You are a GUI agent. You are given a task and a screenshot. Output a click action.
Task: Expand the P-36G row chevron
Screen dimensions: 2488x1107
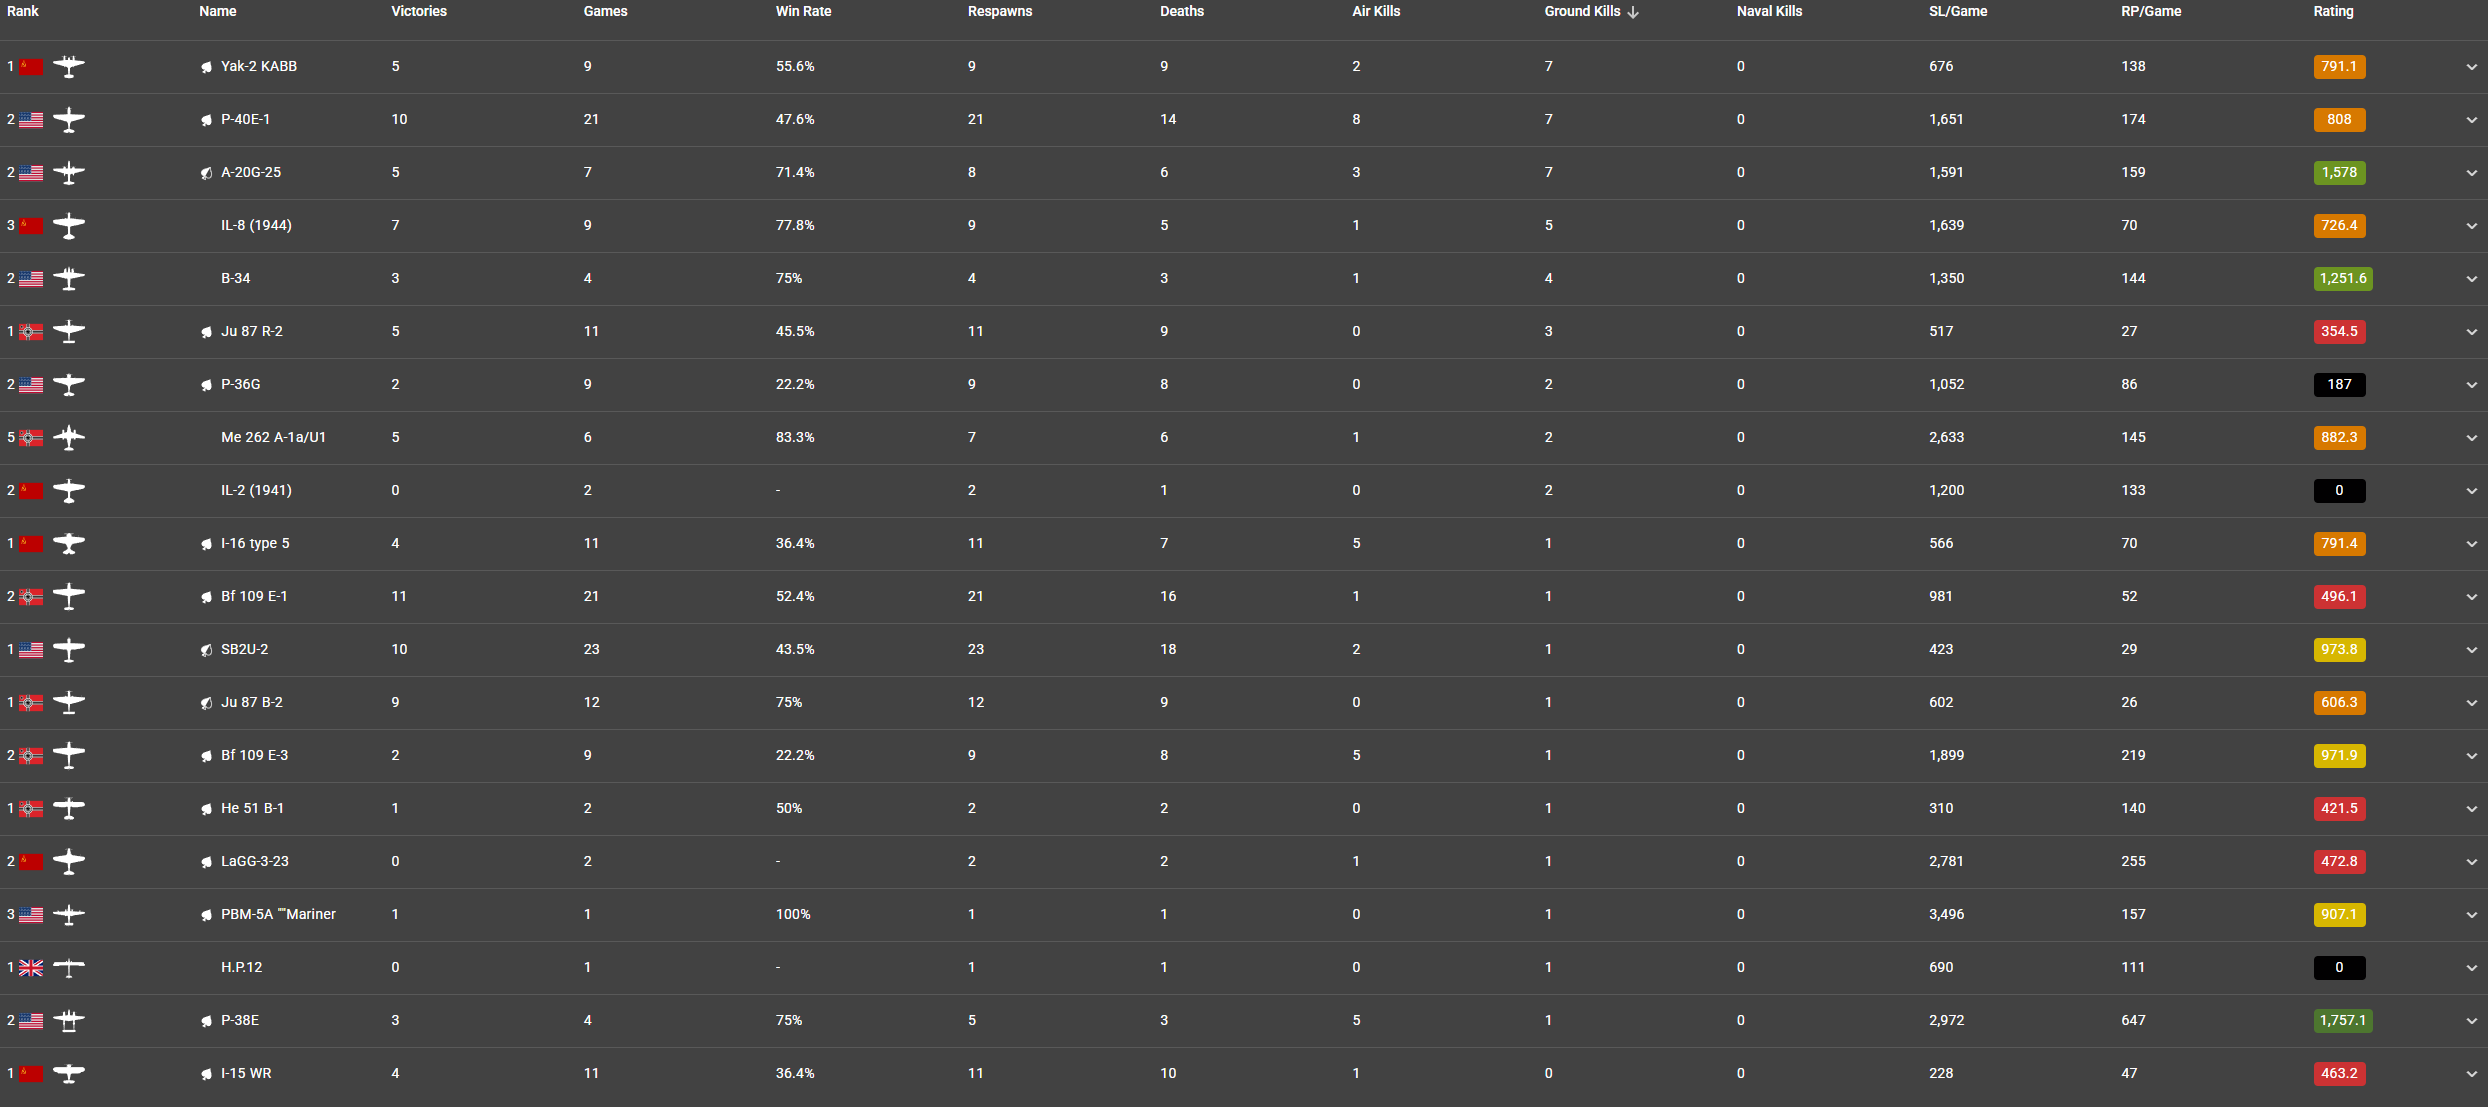(x=2471, y=385)
